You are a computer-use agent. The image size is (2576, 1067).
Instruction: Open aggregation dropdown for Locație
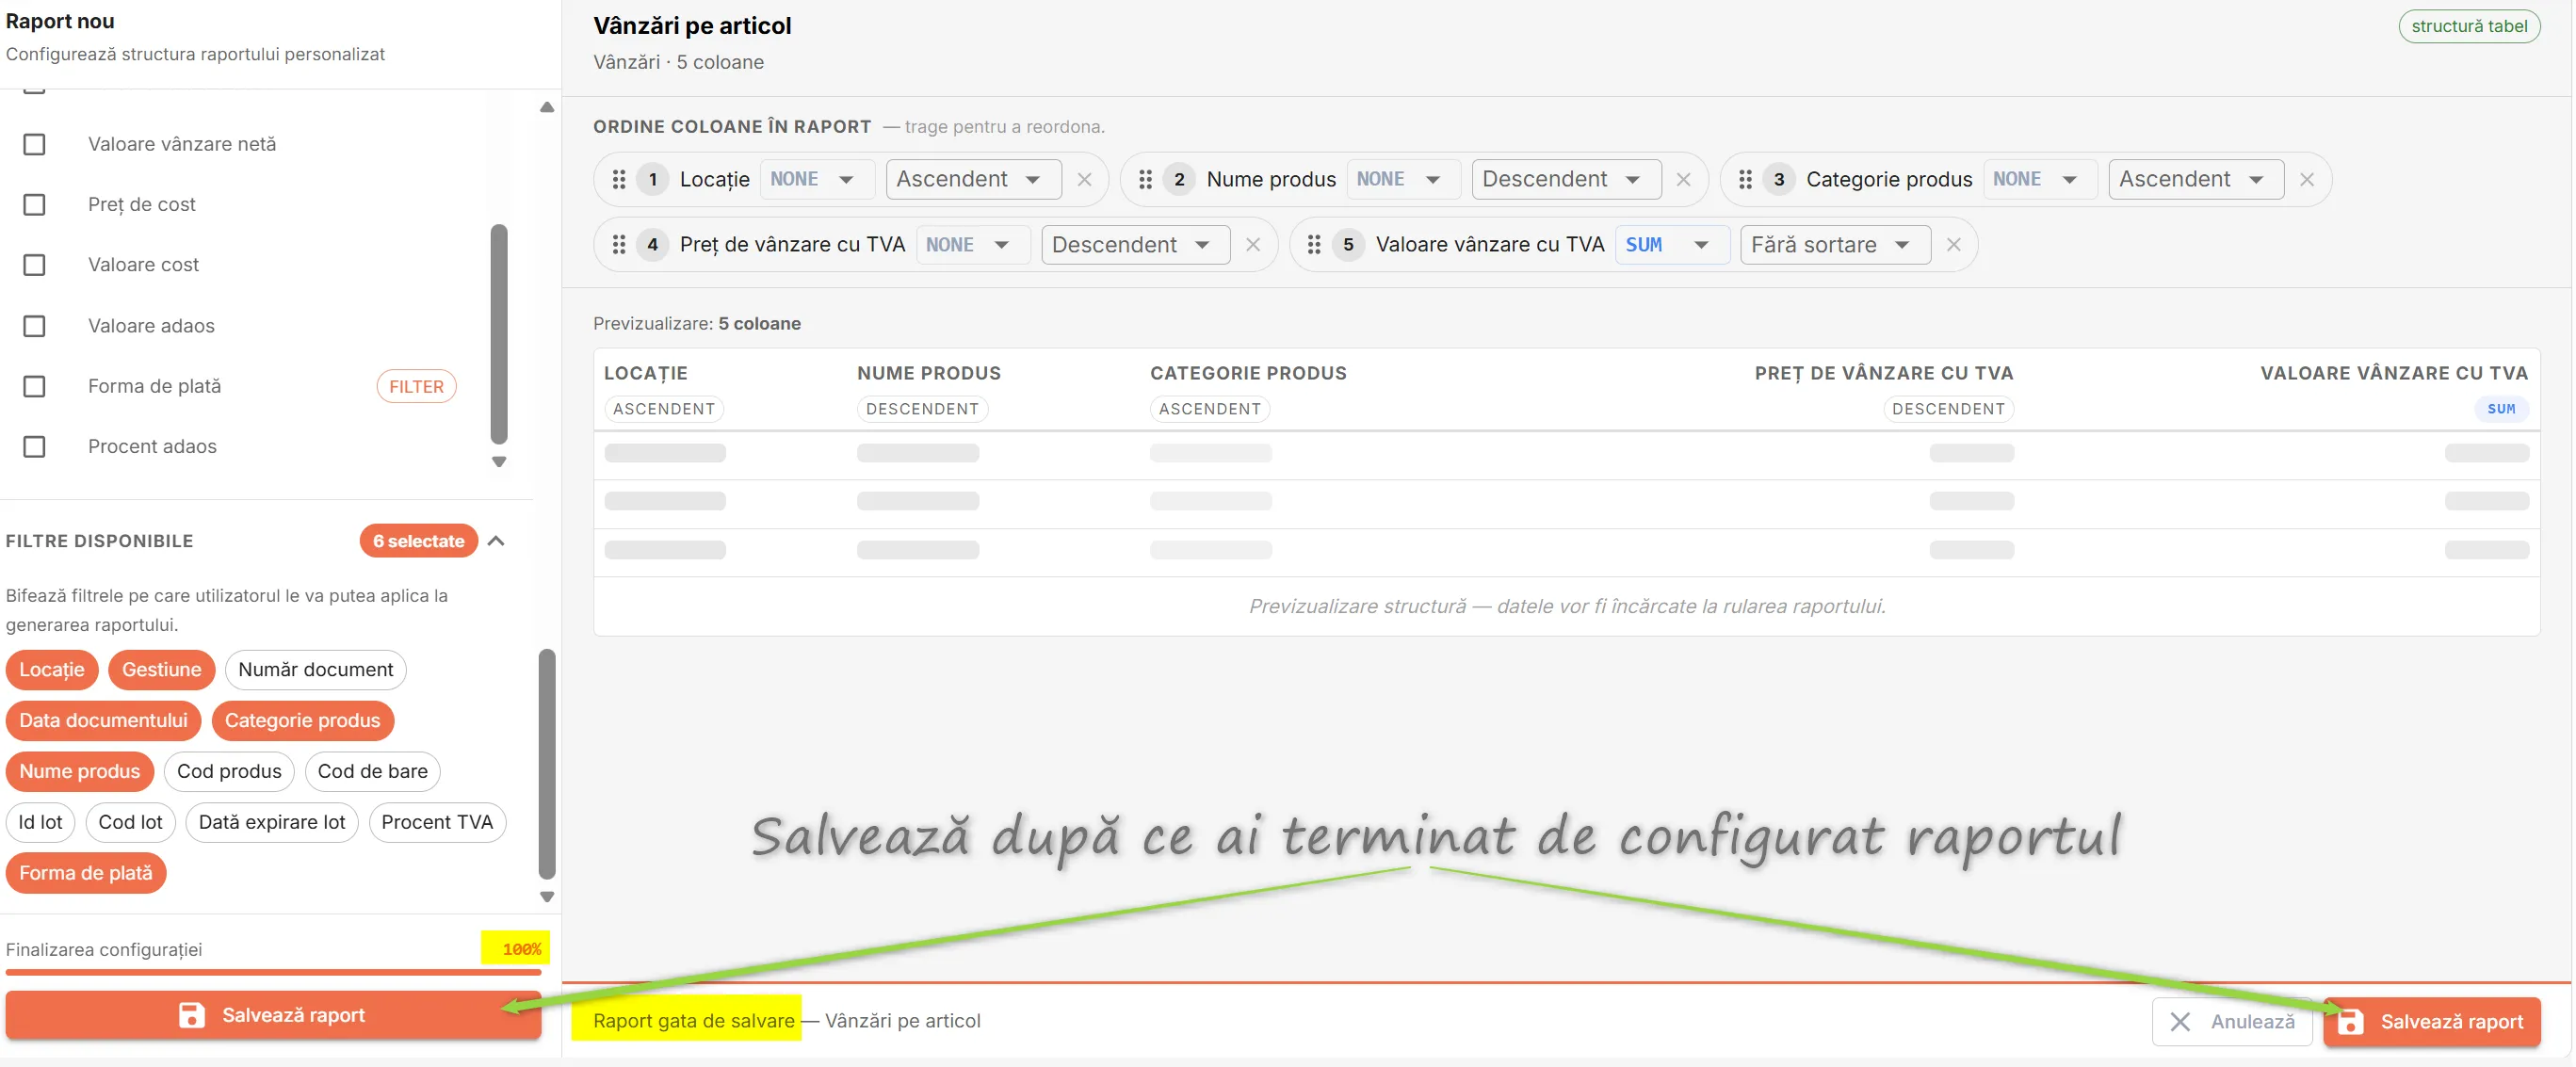(817, 180)
